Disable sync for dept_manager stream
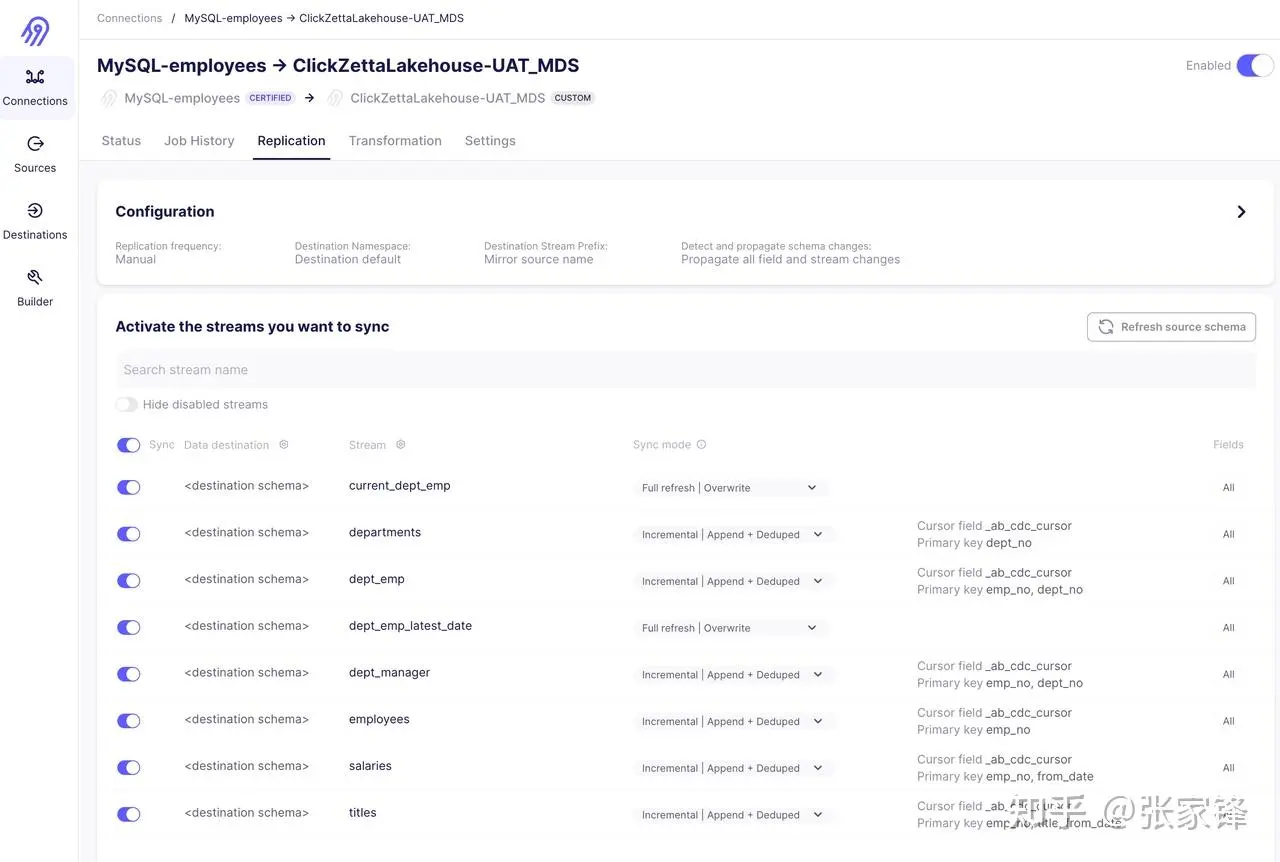This screenshot has height=862, width=1280. click(x=129, y=674)
